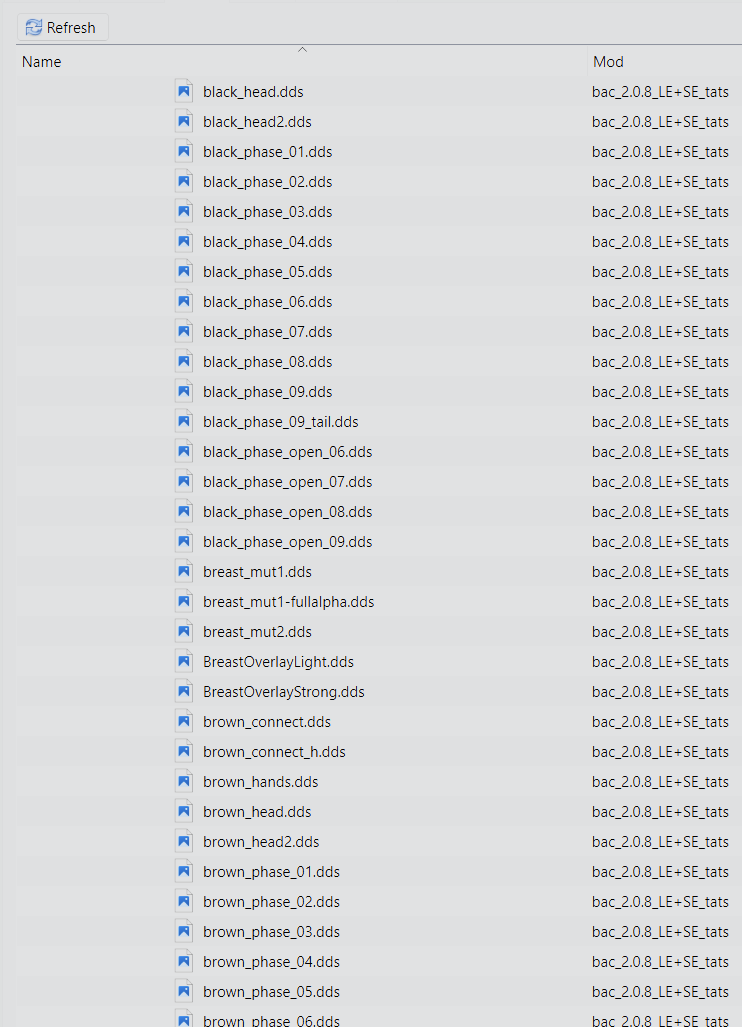Click the icon beside black_head.dds

(184, 92)
